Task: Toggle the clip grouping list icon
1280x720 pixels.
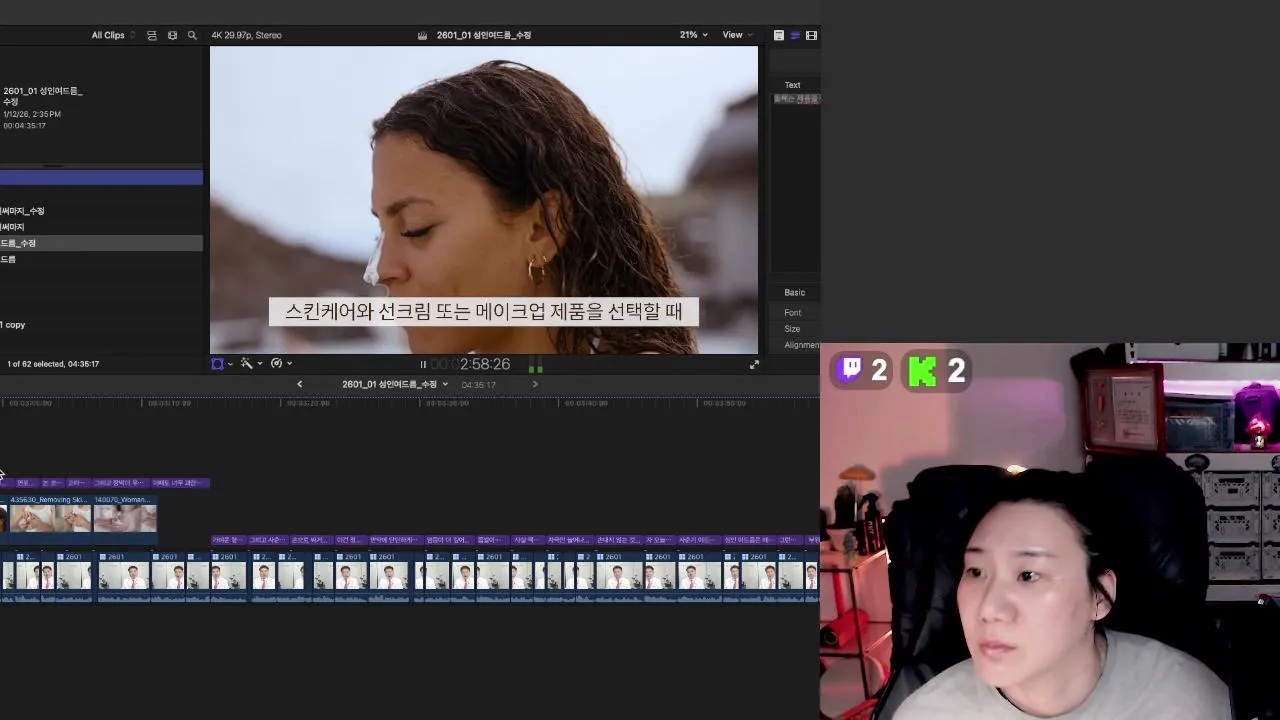Action: [152, 35]
